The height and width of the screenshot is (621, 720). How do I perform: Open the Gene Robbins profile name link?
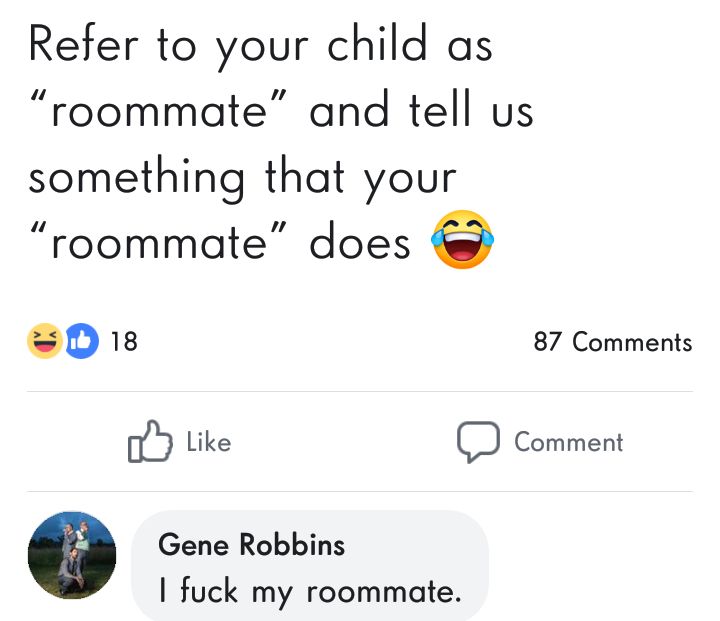coord(251,545)
